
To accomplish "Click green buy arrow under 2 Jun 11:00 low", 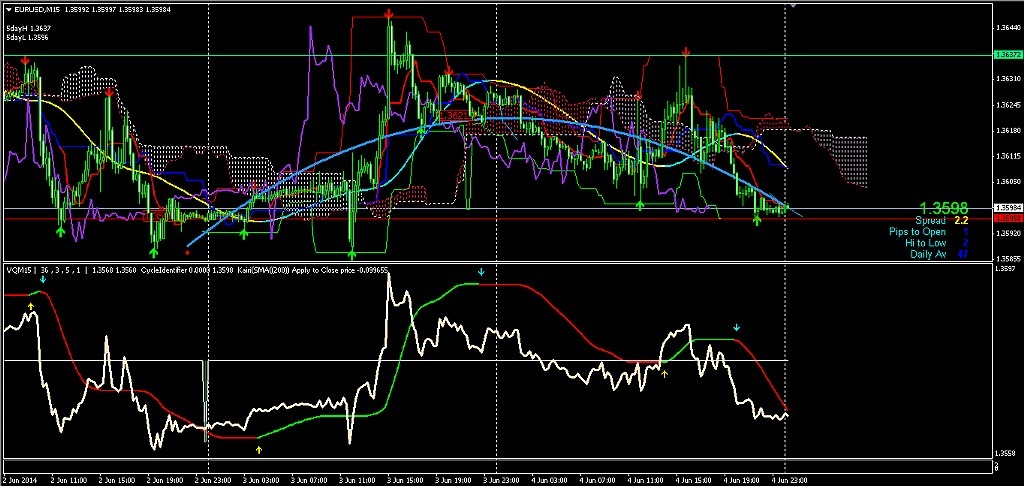I will [60, 231].
